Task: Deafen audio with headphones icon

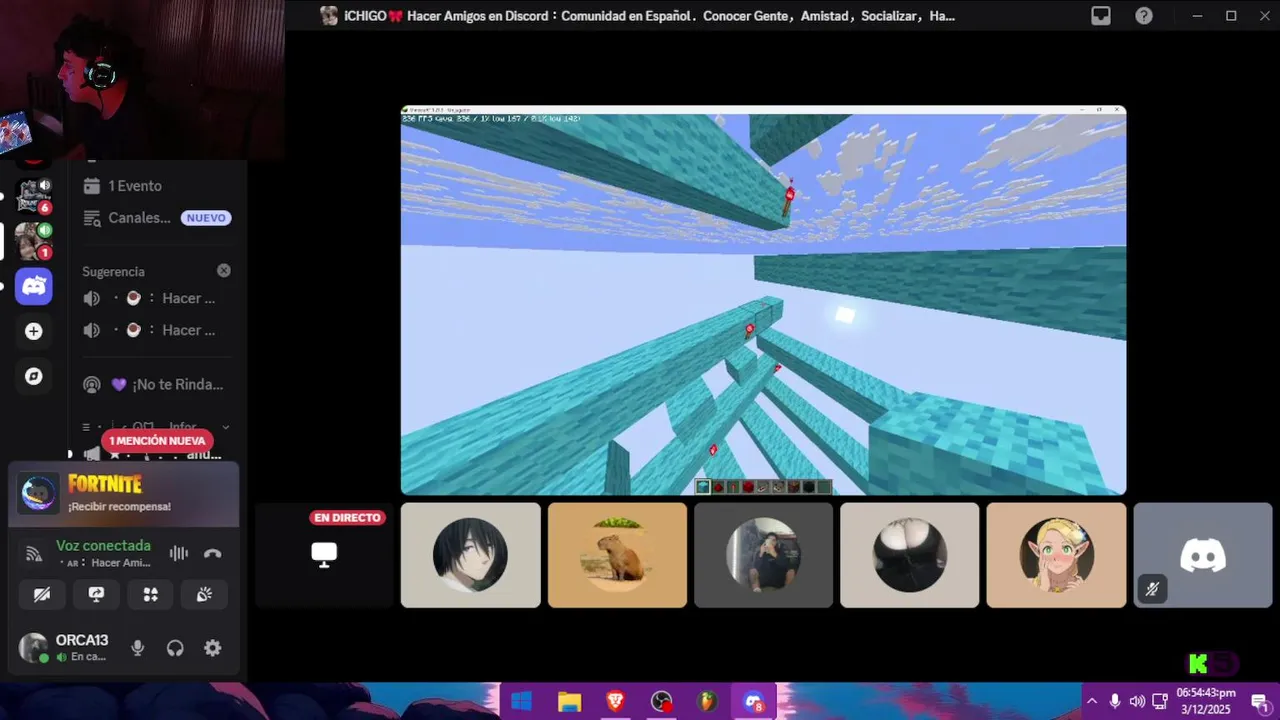Action: click(x=175, y=648)
